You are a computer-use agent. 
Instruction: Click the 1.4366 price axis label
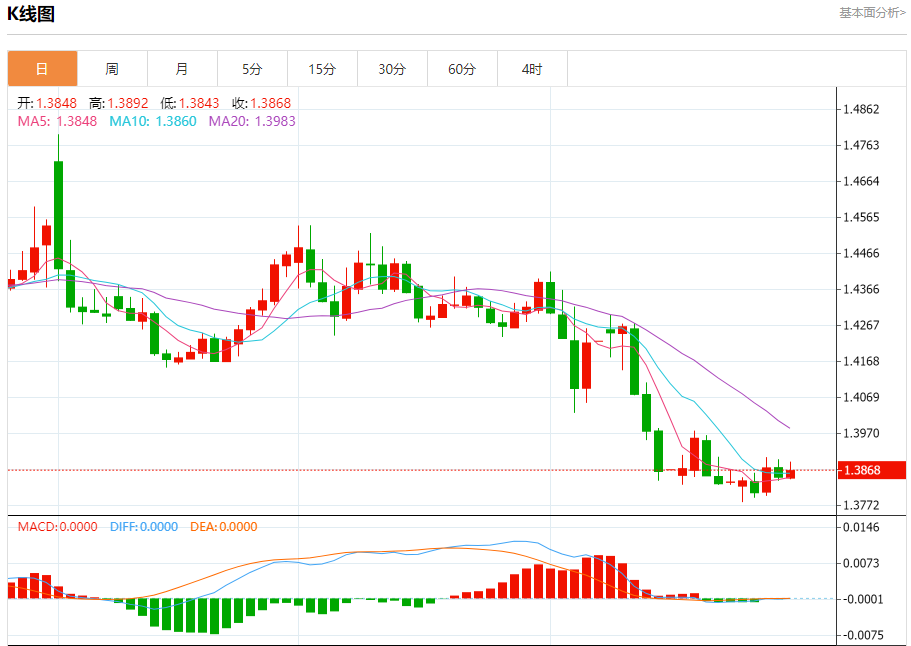862,289
